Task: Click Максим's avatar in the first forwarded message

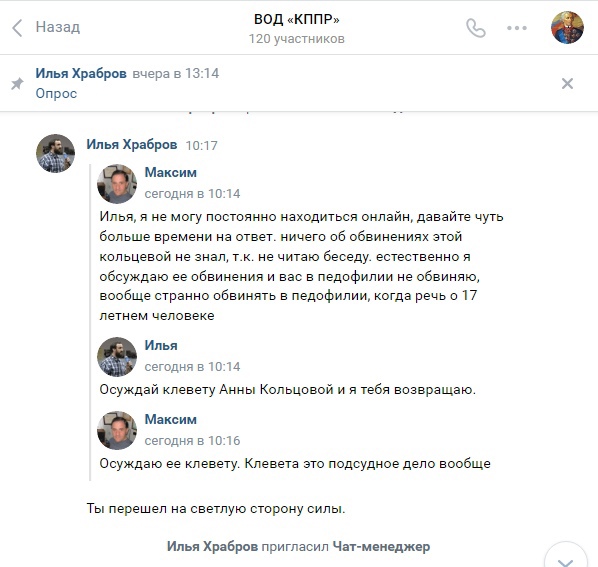Action: click(x=117, y=184)
